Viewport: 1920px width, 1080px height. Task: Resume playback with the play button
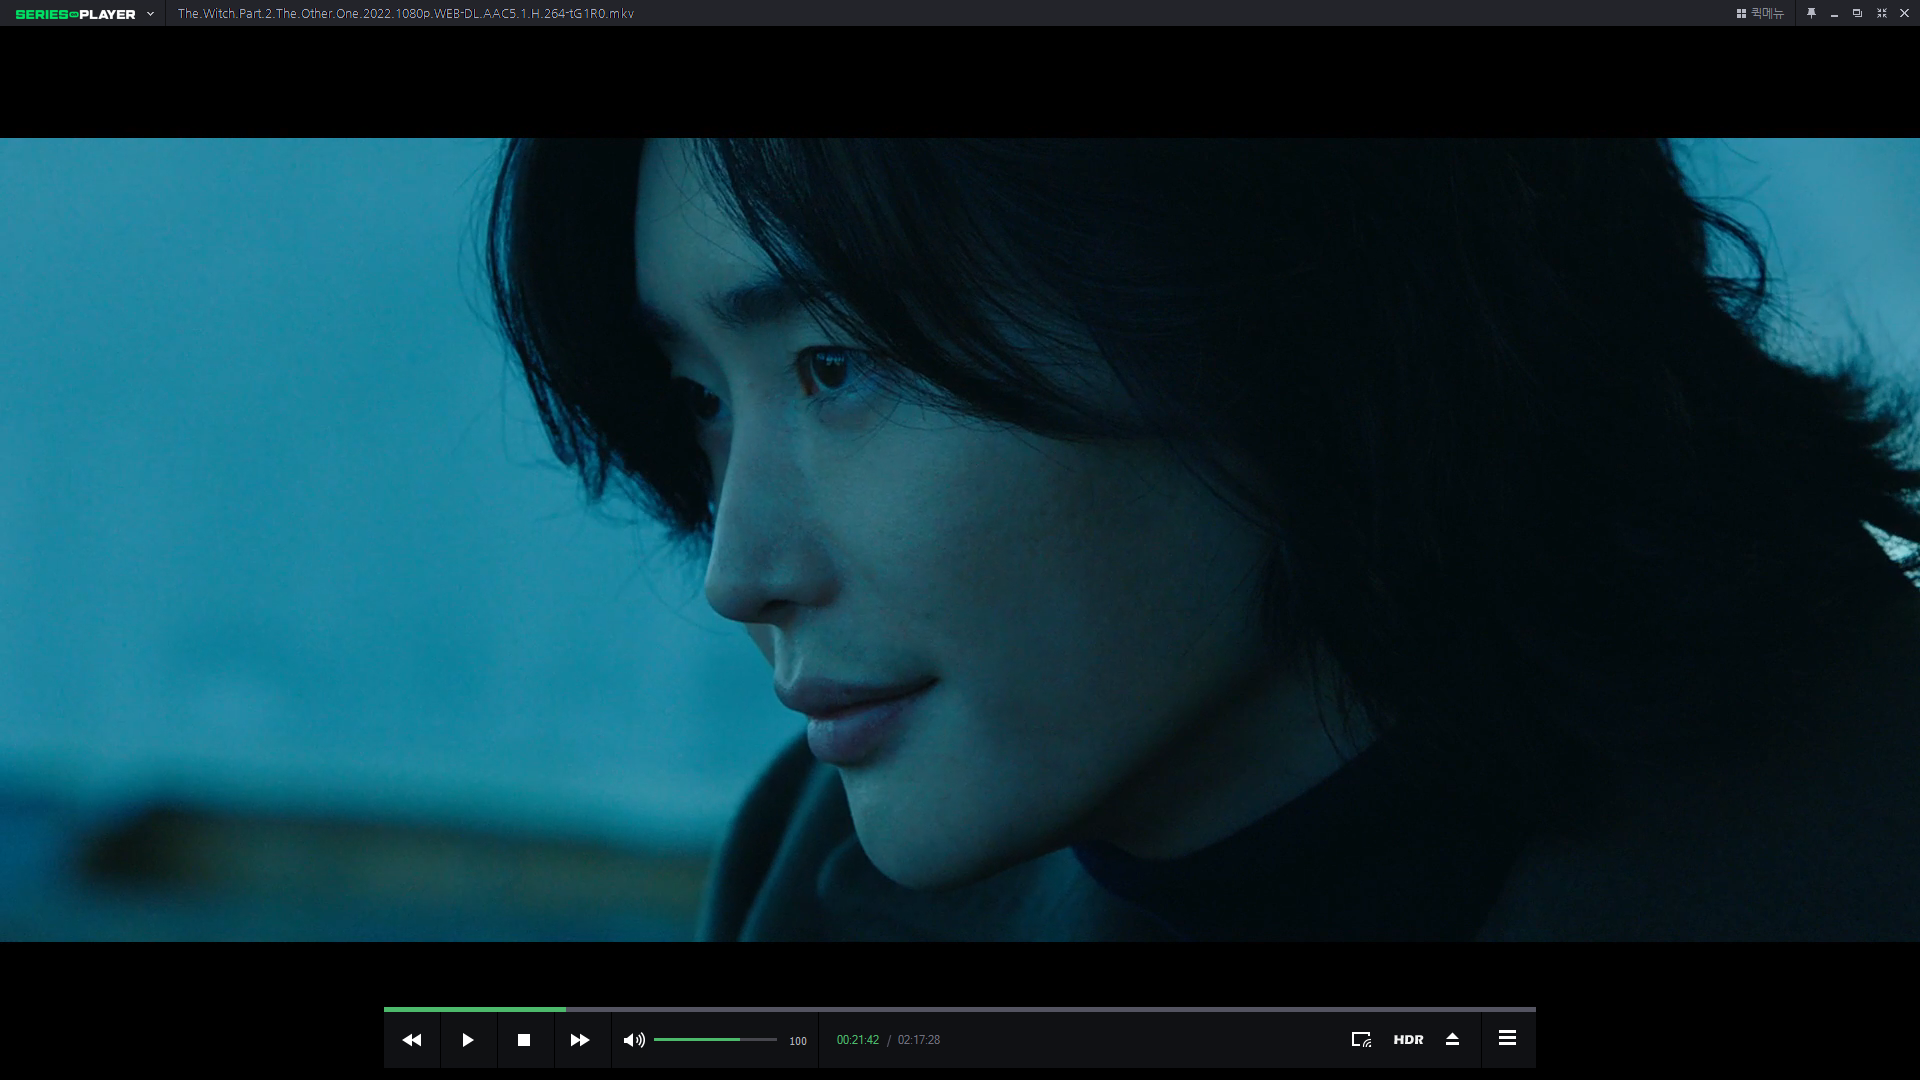pyautogui.click(x=468, y=1040)
